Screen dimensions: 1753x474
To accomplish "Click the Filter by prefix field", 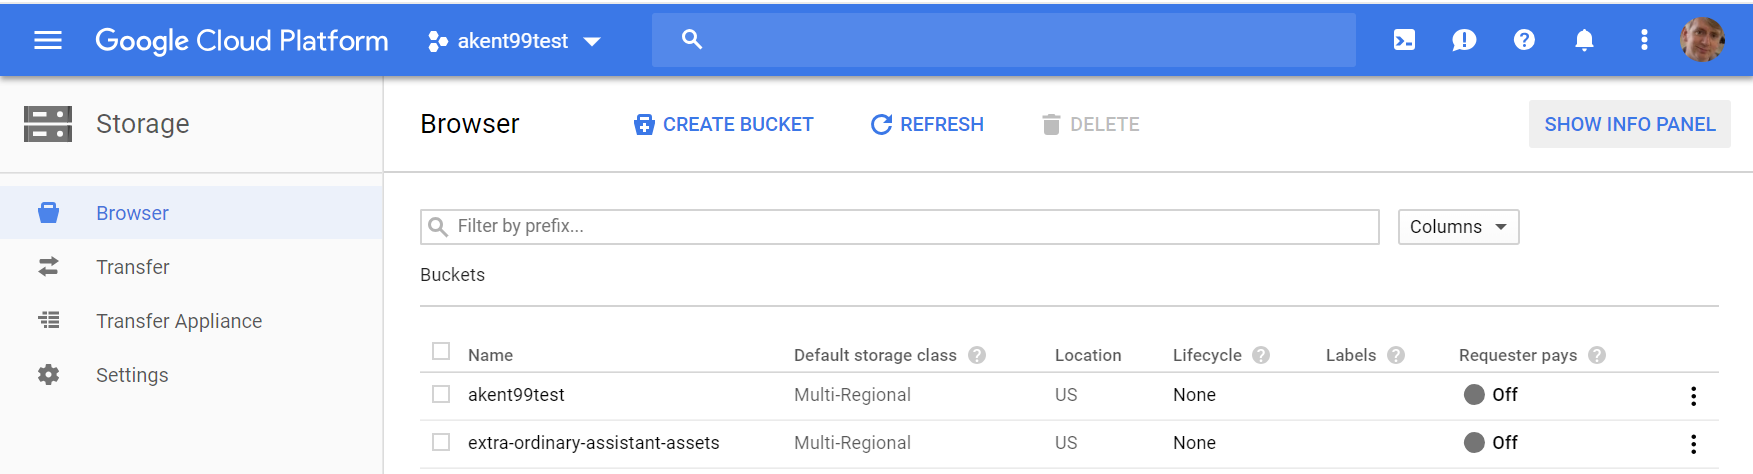I will 900,227.
